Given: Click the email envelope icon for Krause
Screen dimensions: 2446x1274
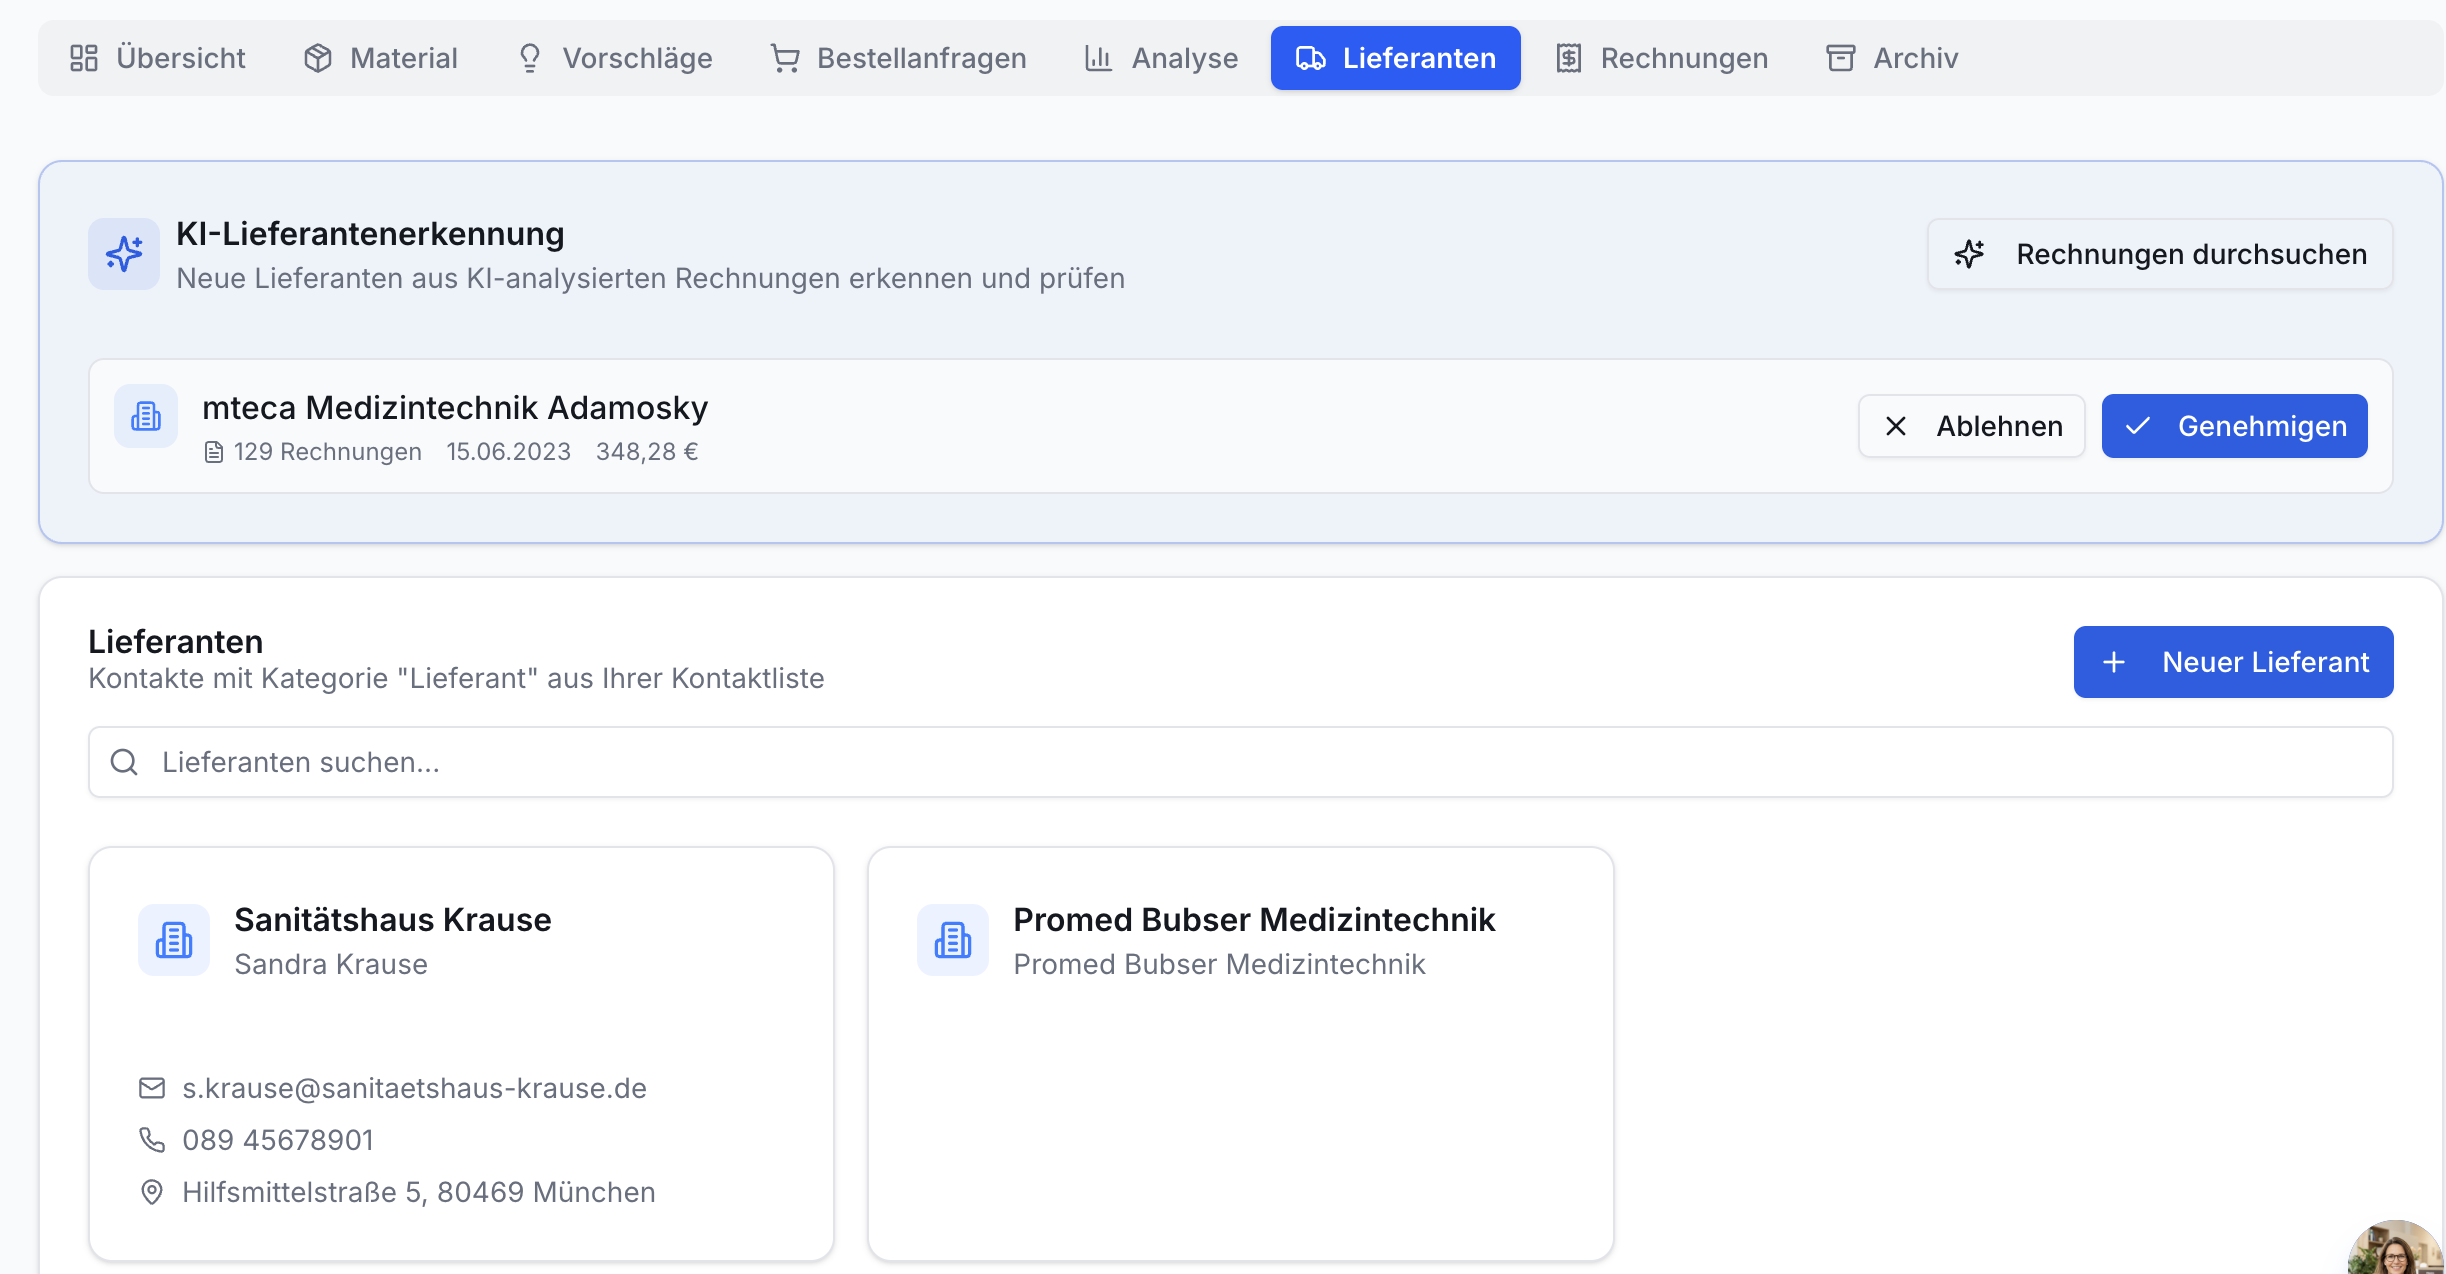Looking at the screenshot, I should point(152,1088).
